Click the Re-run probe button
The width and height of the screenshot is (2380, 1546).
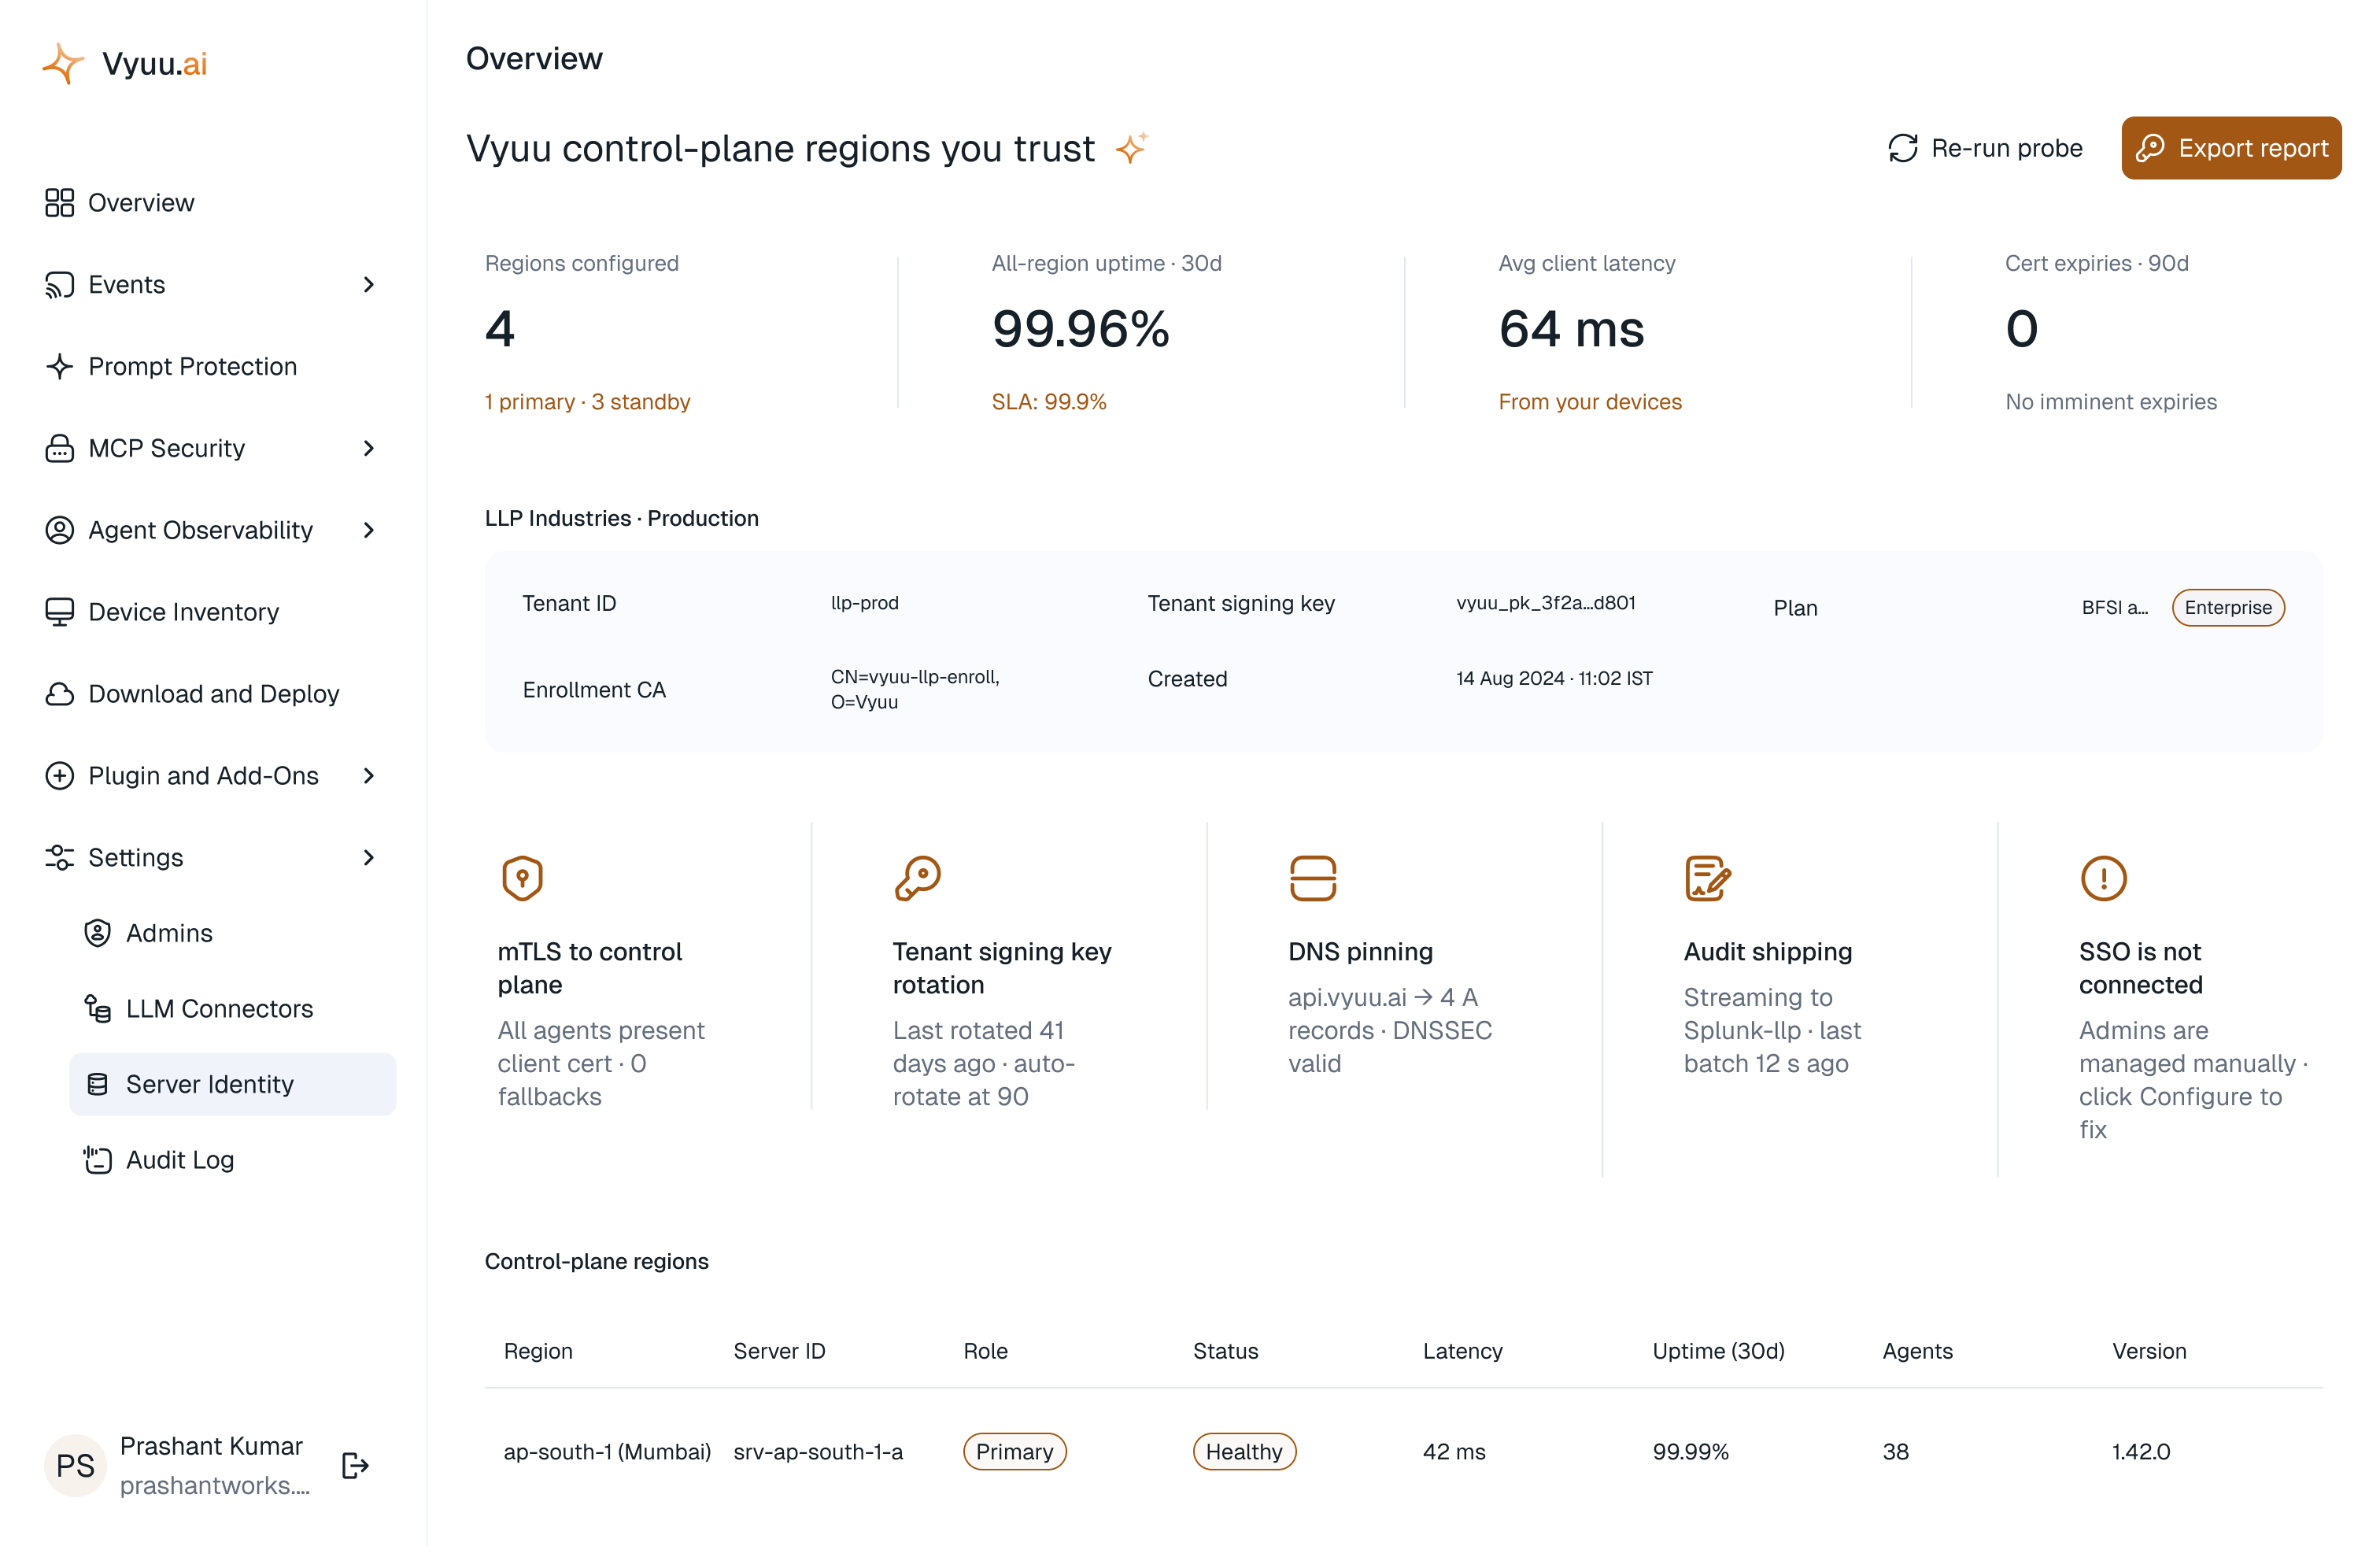[1985, 148]
